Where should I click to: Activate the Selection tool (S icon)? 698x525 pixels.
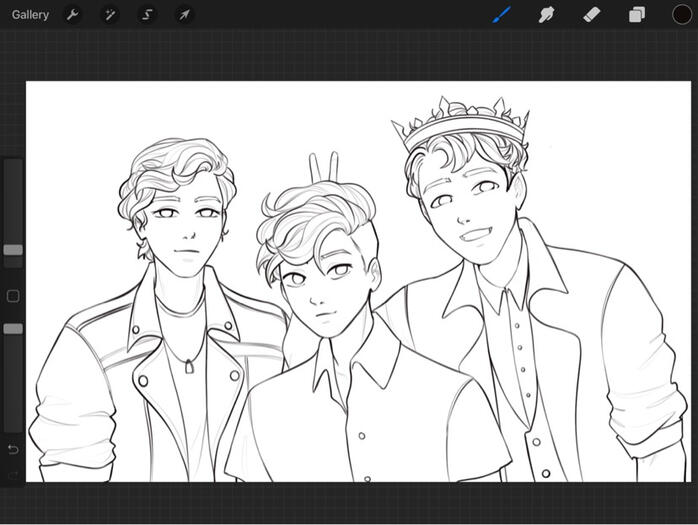pos(147,15)
